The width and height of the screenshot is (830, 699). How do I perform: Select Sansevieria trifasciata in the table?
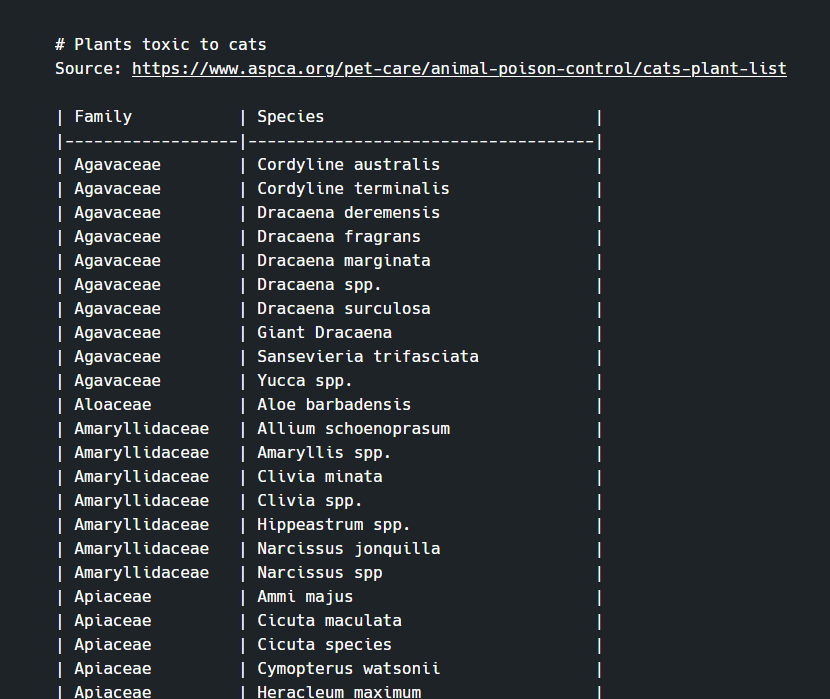click(x=367, y=356)
